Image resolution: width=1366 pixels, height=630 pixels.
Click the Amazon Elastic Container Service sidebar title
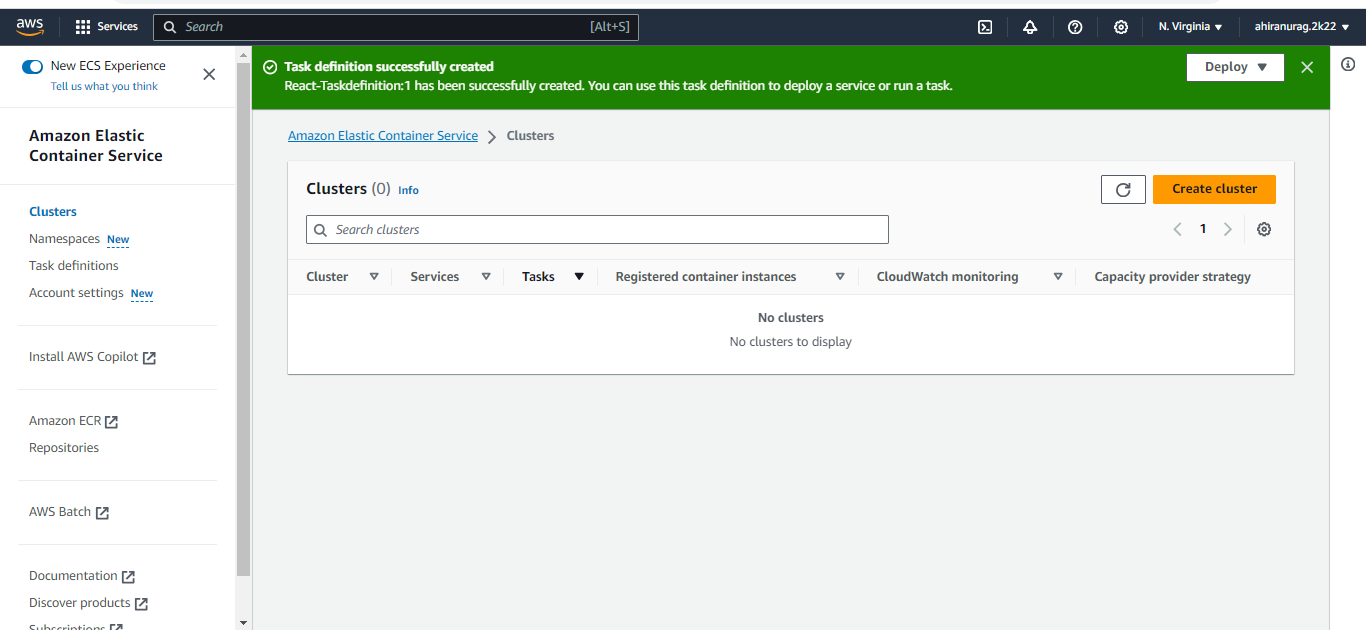(x=96, y=146)
